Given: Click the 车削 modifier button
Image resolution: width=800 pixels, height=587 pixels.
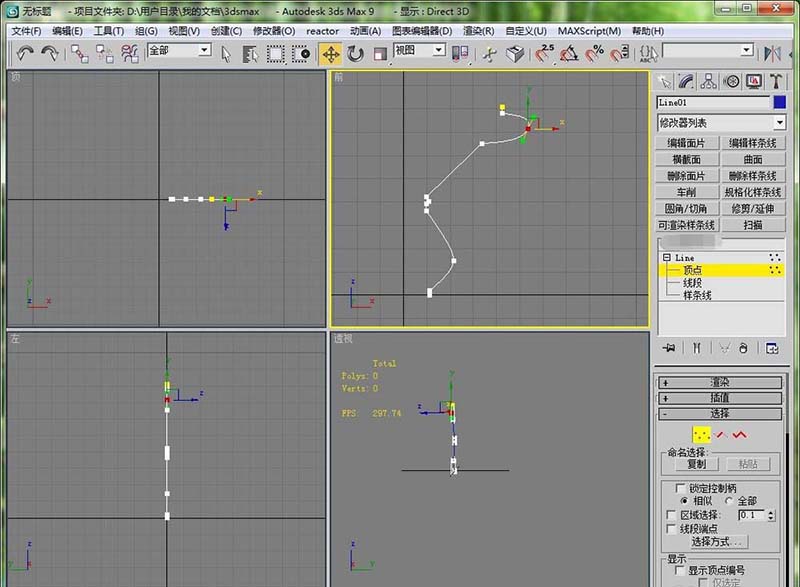Looking at the screenshot, I should coord(686,192).
